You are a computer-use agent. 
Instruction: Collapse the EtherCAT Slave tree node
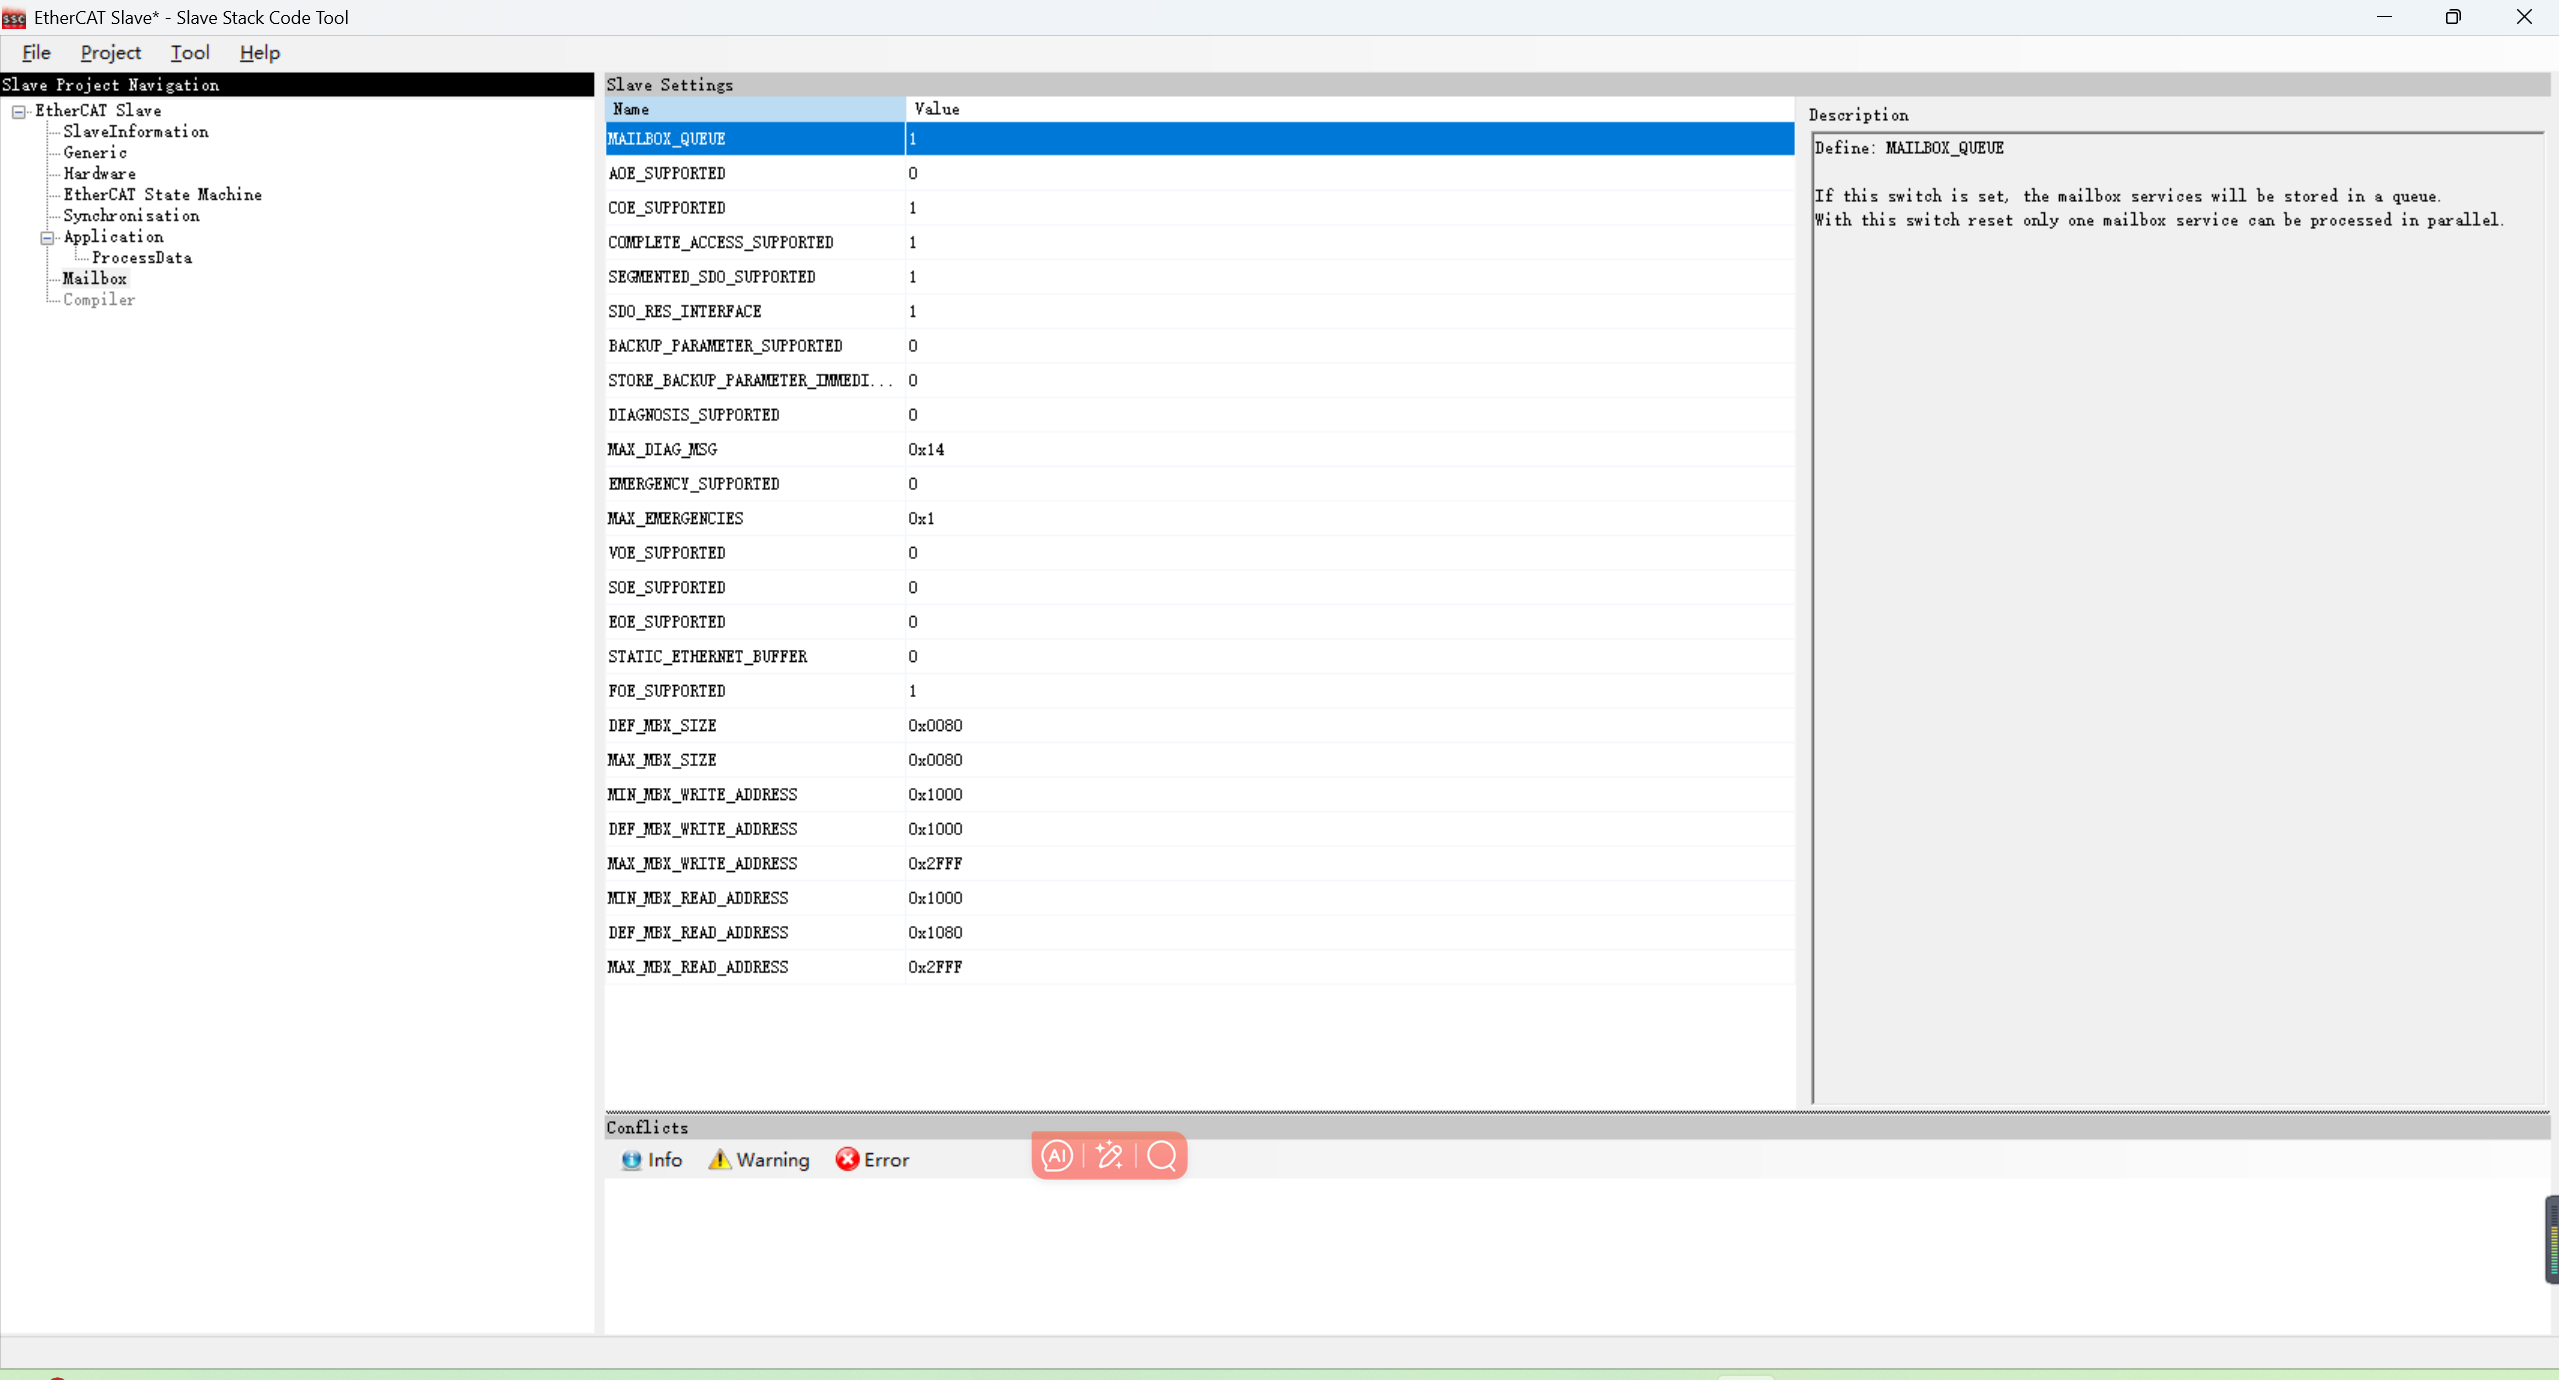[18, 111]
